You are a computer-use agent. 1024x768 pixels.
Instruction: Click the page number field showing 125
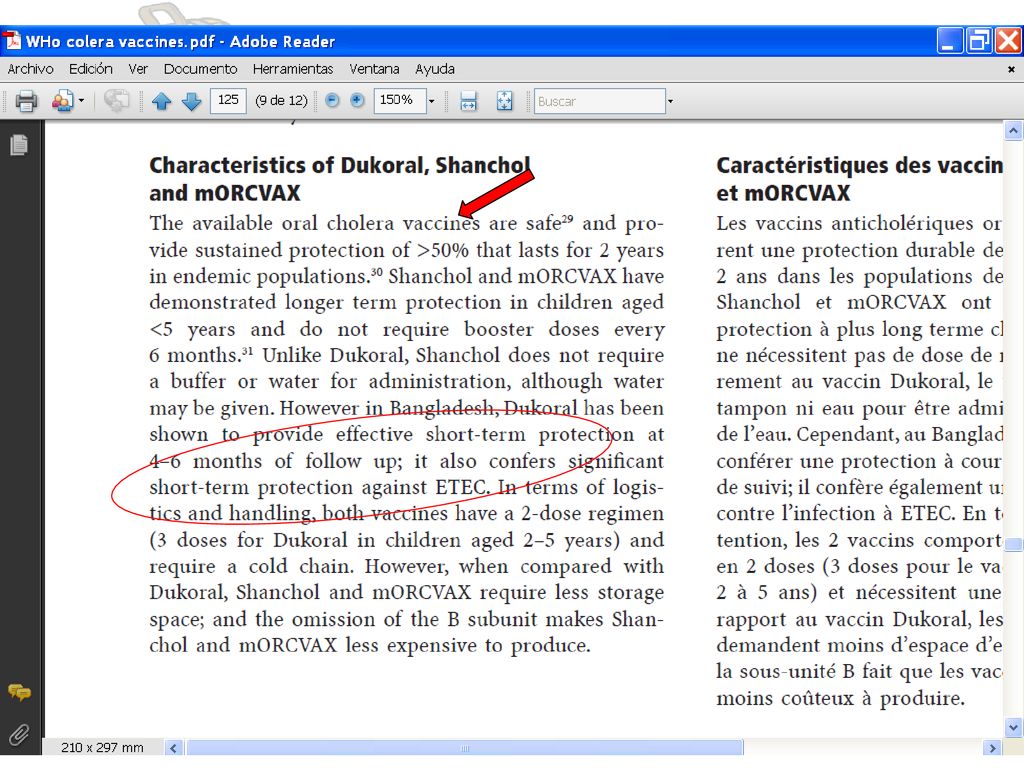228,101
